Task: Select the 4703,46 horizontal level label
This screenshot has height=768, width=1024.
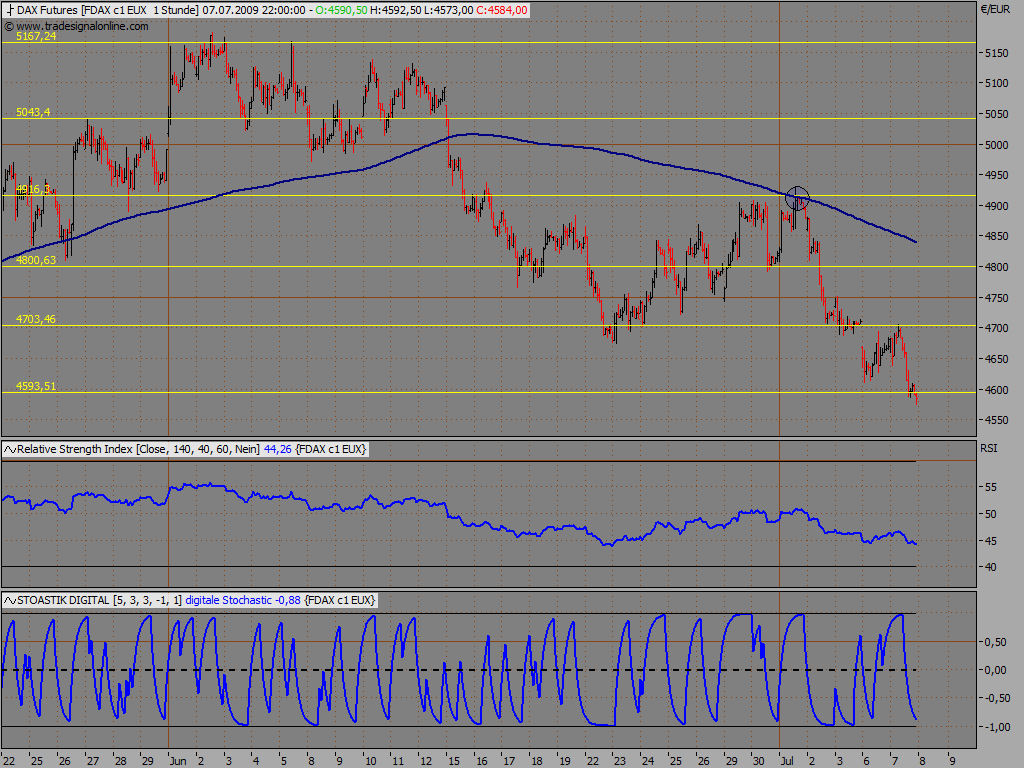Action: click(x=36, y=319)
